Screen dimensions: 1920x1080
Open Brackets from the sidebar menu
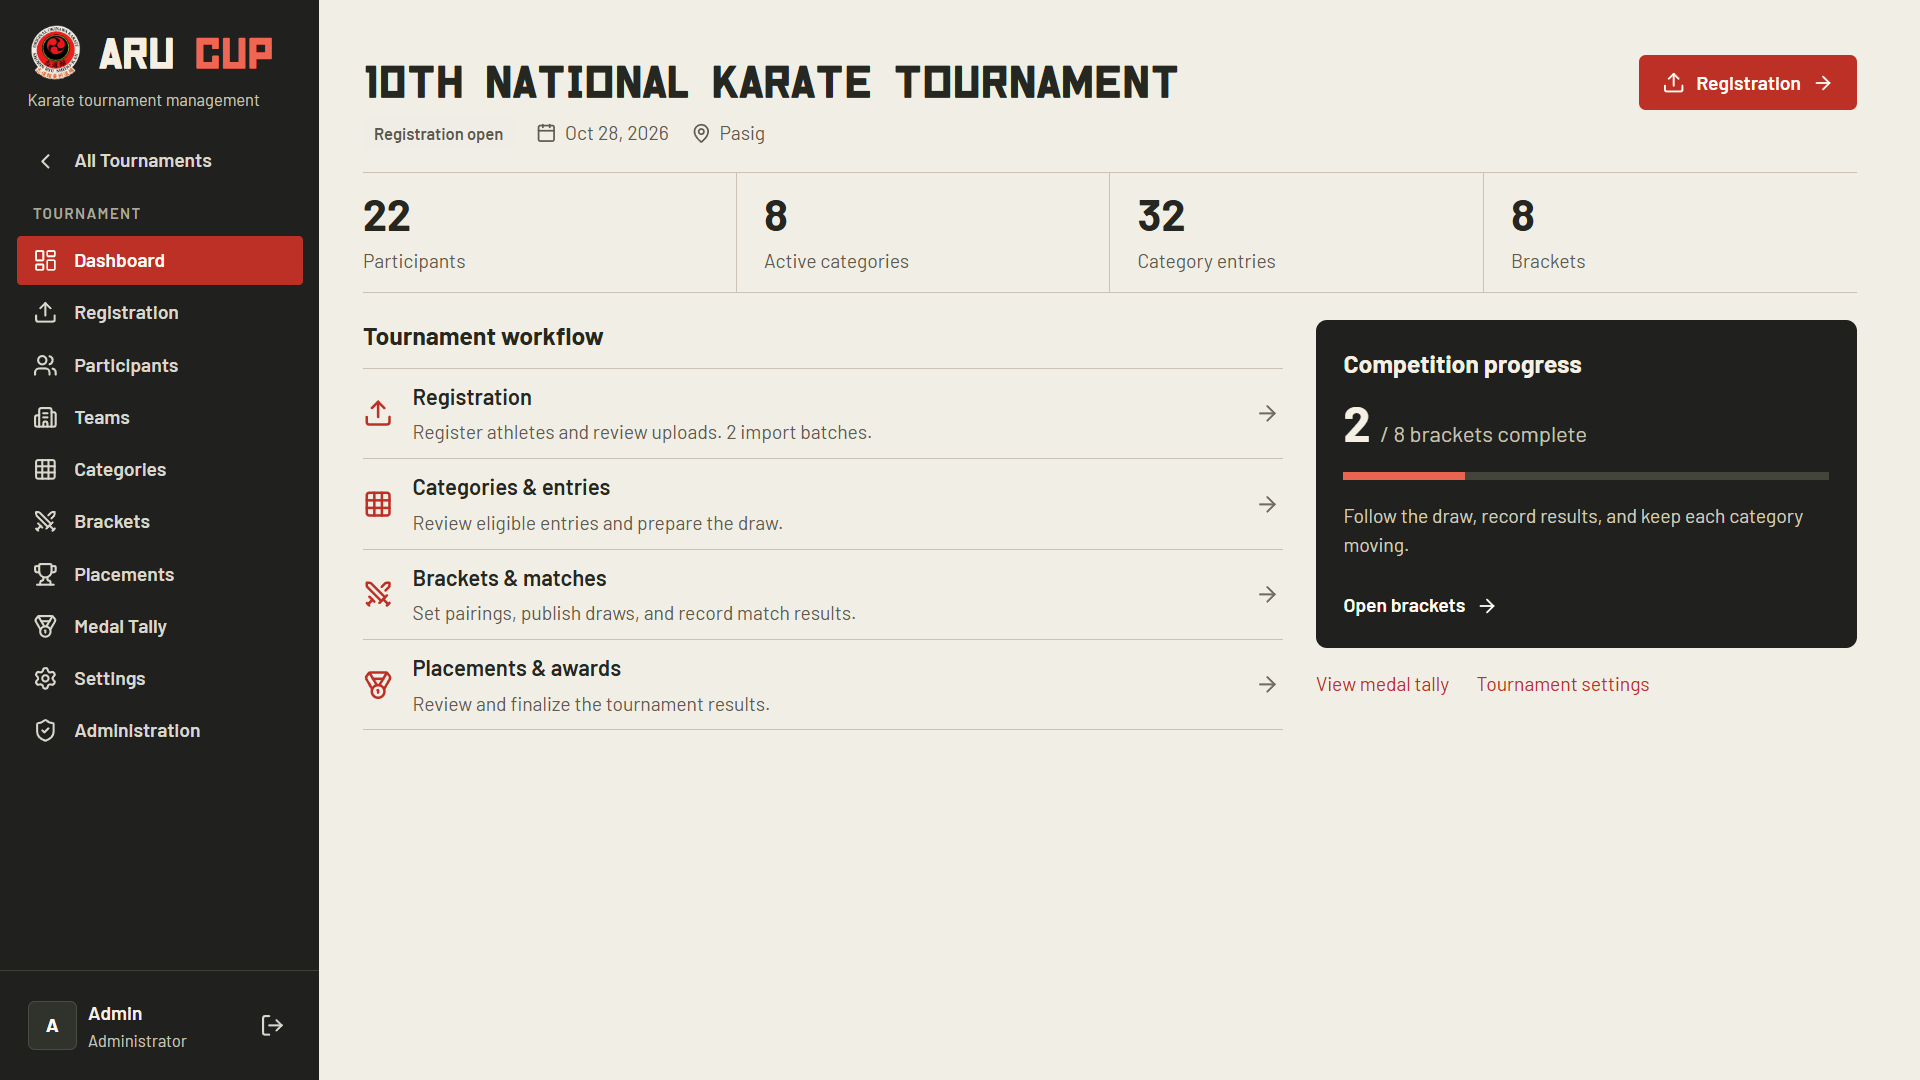tap(160, 522)
